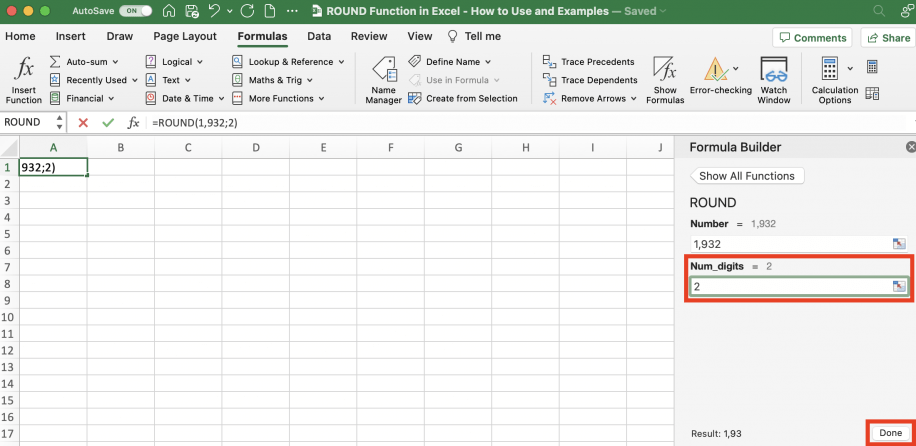Toggle the AutoSave switch

click(135, 11)
